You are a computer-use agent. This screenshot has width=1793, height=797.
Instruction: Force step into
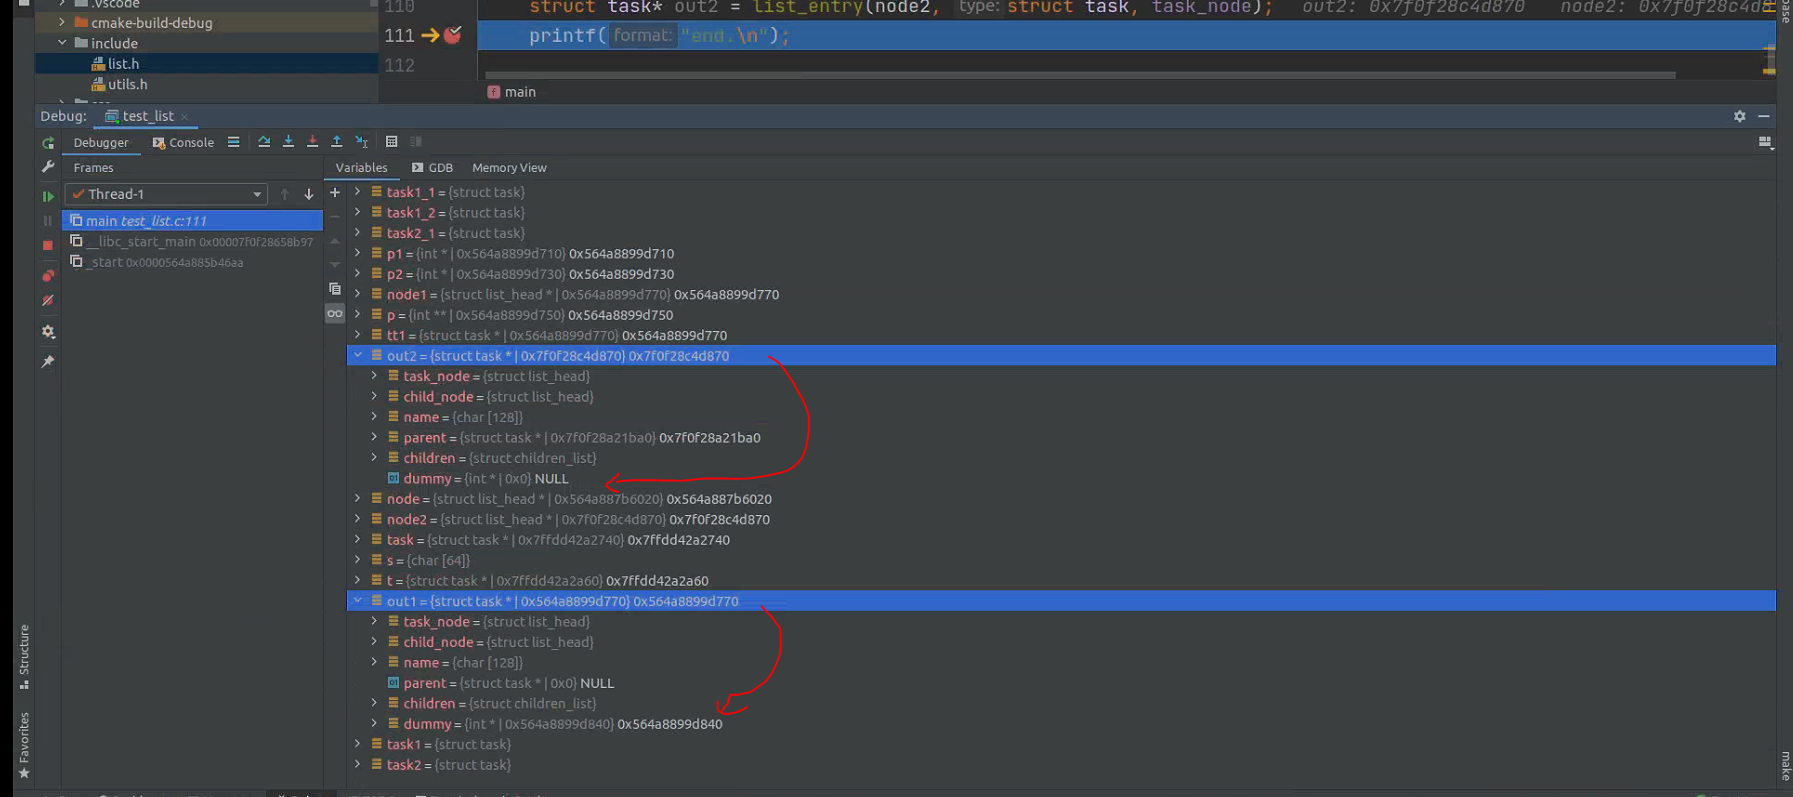pyautogui.click(x=312, y=142)
